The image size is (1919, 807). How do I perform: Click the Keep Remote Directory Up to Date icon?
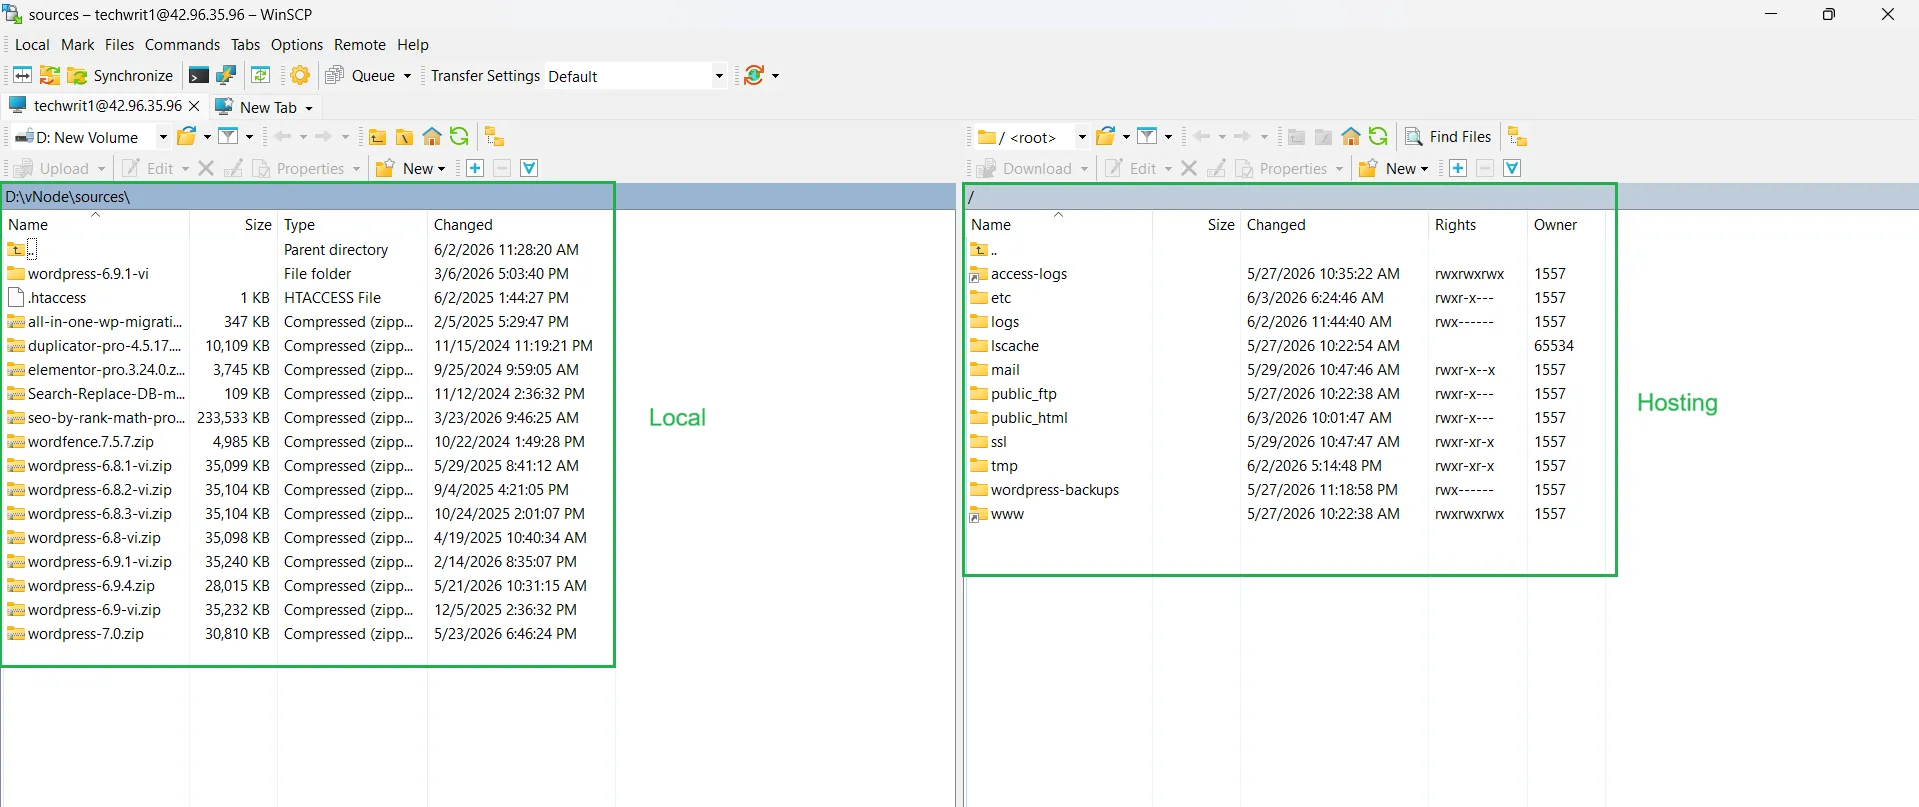point(260,75)
